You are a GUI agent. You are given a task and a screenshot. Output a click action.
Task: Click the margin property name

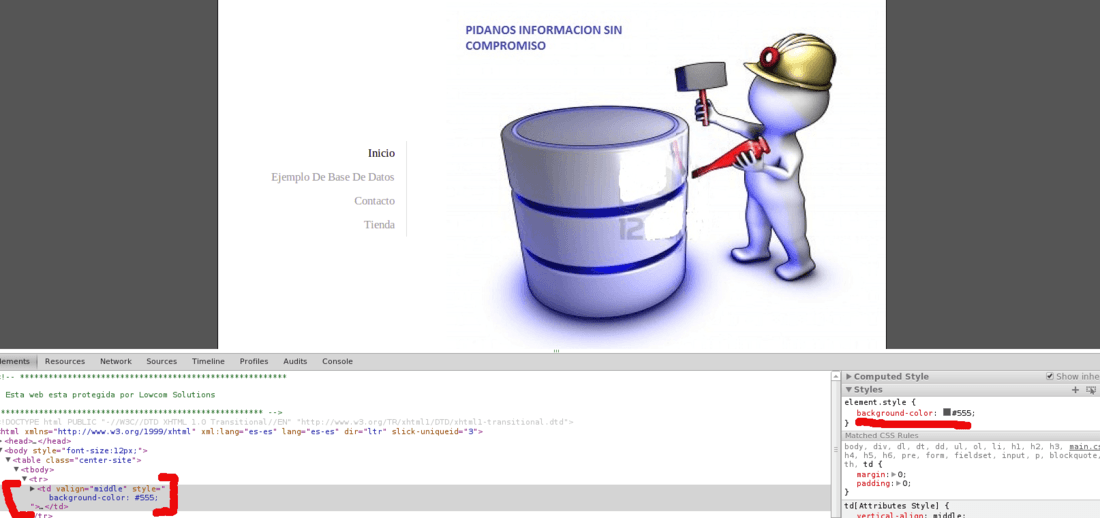pos(873,474)
